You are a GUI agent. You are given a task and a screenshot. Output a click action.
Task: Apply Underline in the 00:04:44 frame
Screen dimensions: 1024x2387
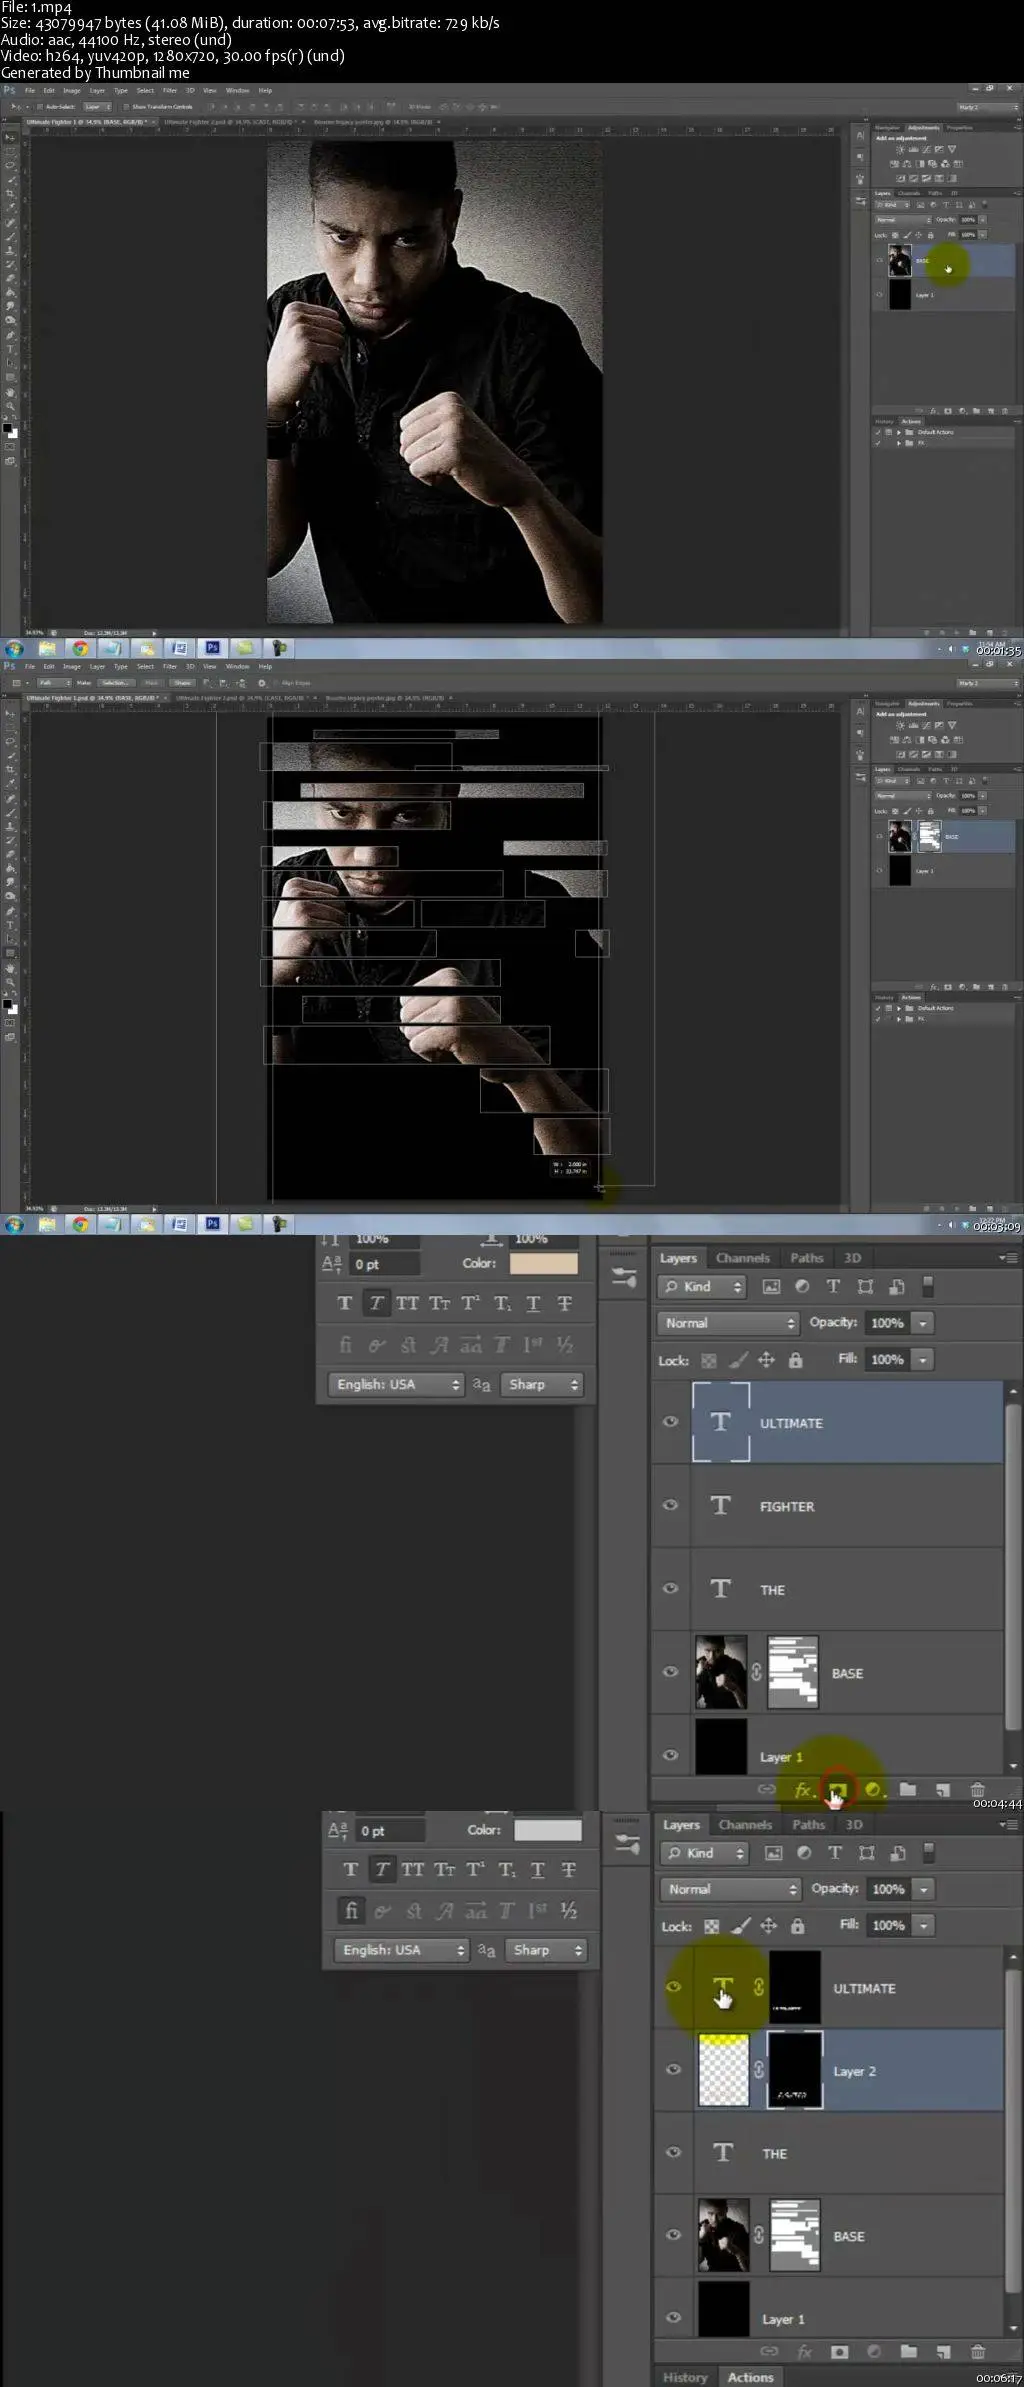[533, 1303]
